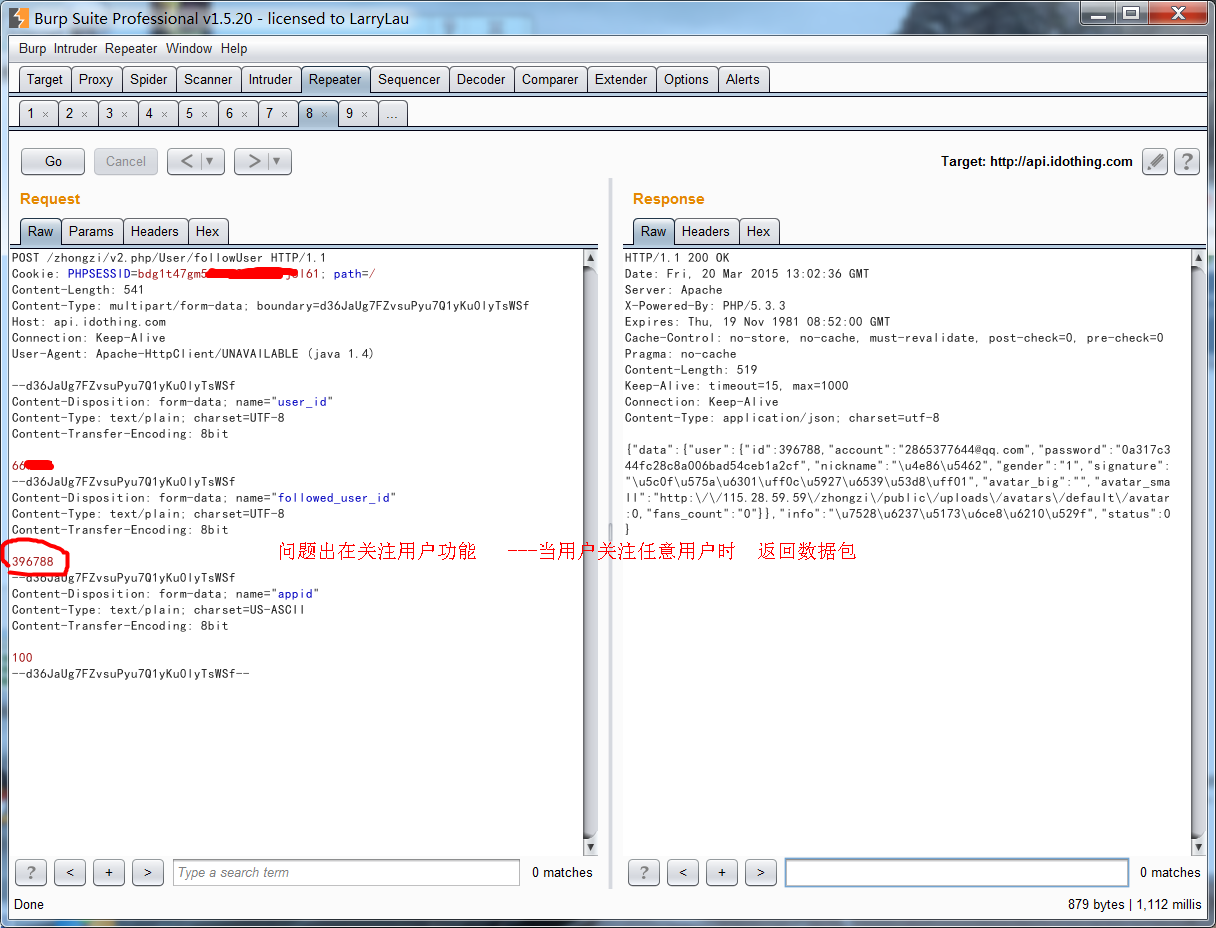Open the Help menu
The width and height of the screenshot is (1216, 928).
[x=234, y=48]
